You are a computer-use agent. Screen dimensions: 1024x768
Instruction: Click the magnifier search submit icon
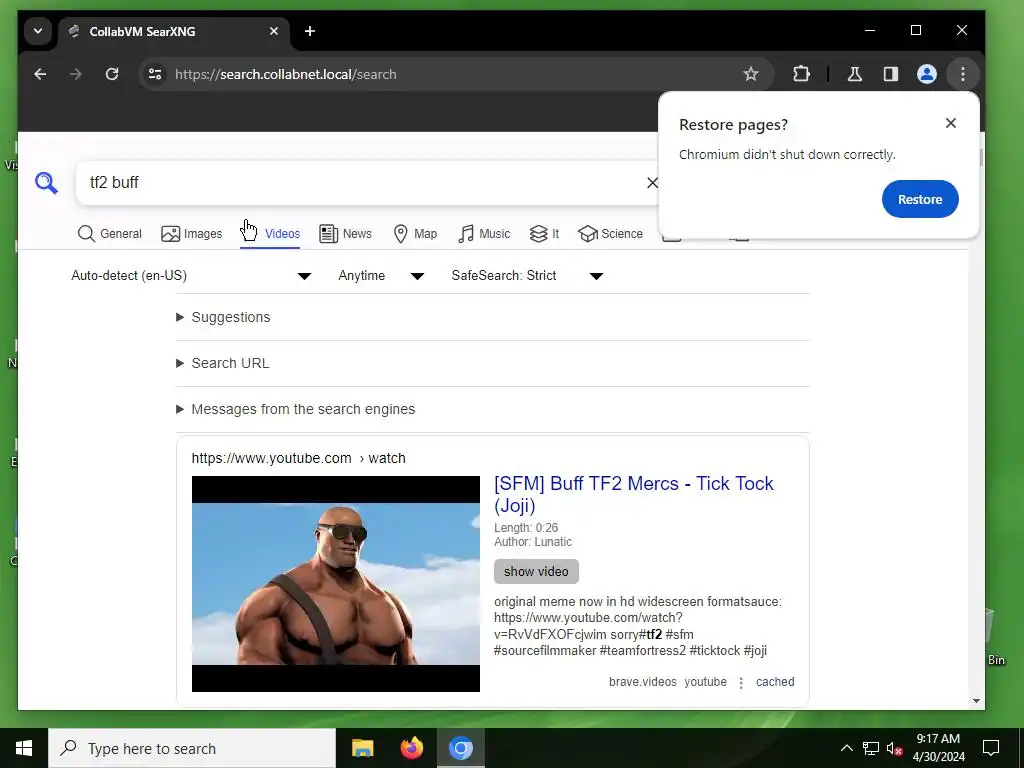[46, 183]
